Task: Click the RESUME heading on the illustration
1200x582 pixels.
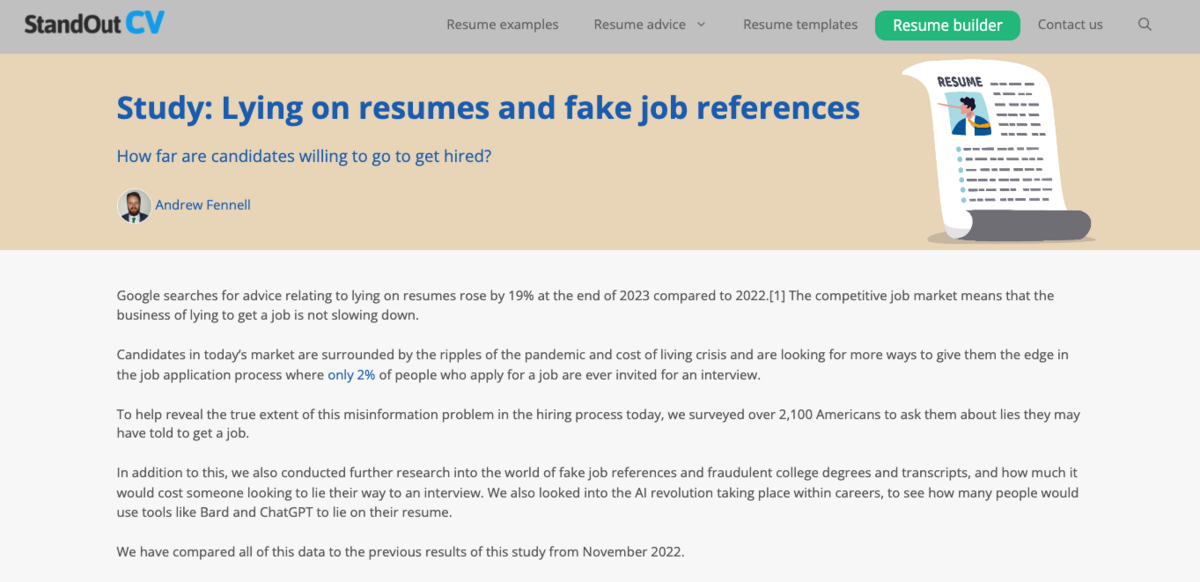Action: pos(960,82)
